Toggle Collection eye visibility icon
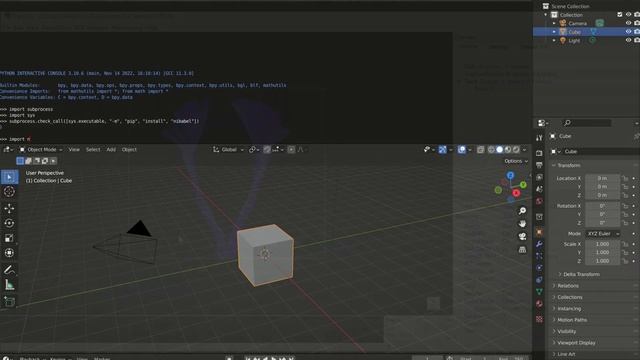 point(628,15)
